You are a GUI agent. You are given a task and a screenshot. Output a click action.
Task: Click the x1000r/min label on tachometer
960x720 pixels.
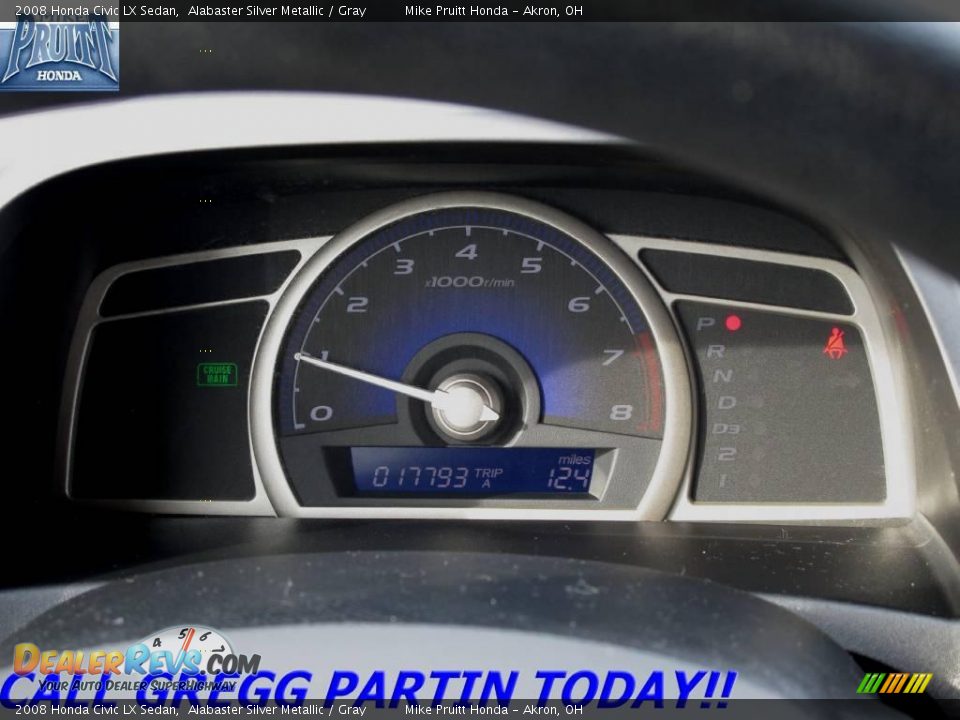pyautogui.click(x=470, y=282)
